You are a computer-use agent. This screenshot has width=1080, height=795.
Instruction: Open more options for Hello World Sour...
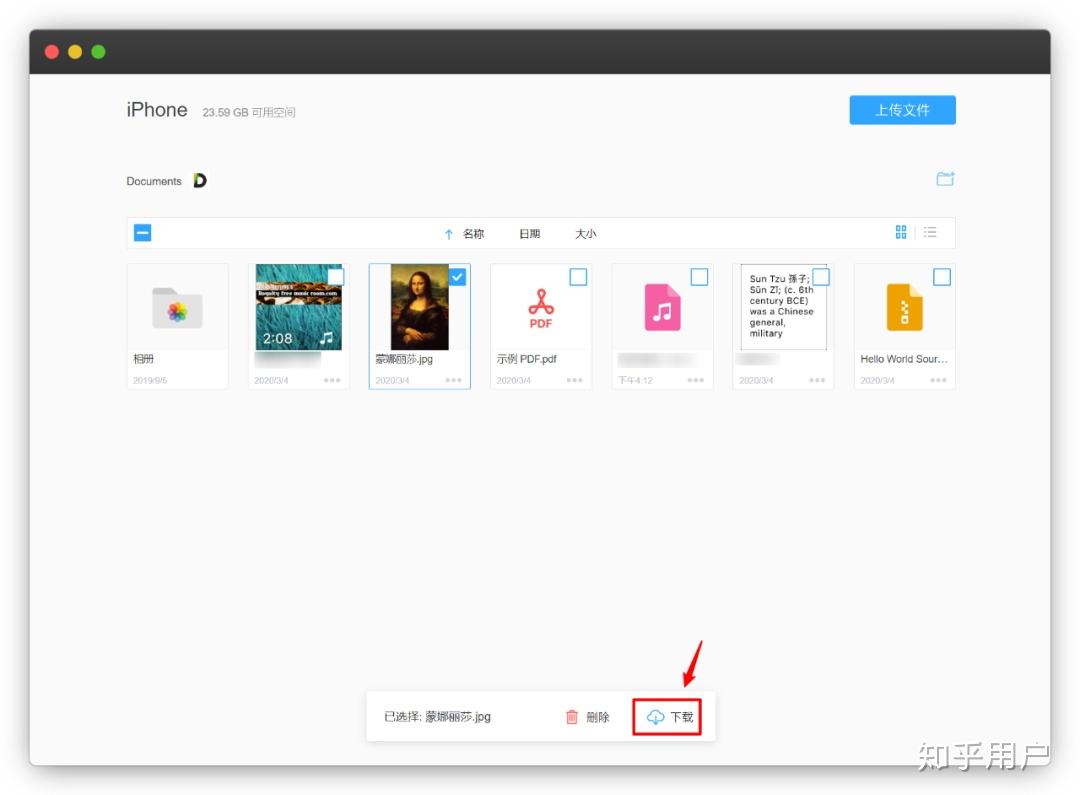coord(938,380)
